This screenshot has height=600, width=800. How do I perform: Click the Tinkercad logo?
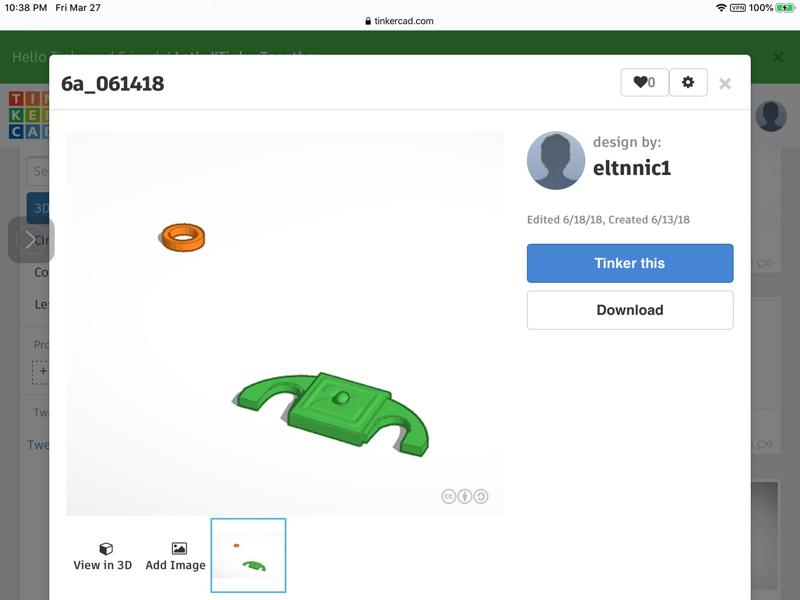click(29, 115)
